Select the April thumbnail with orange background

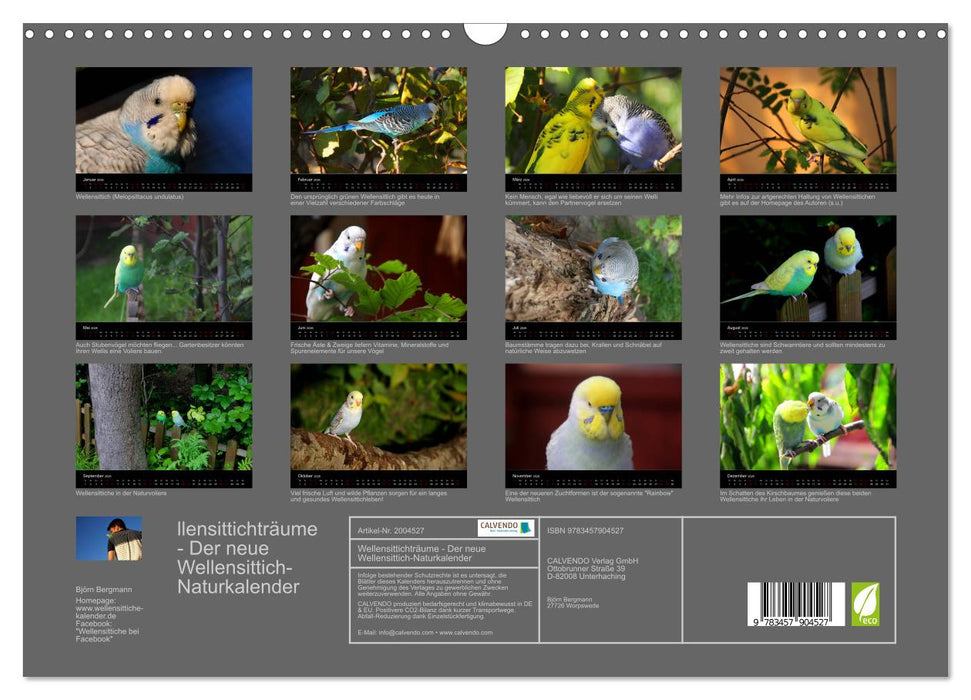point(807,122)
